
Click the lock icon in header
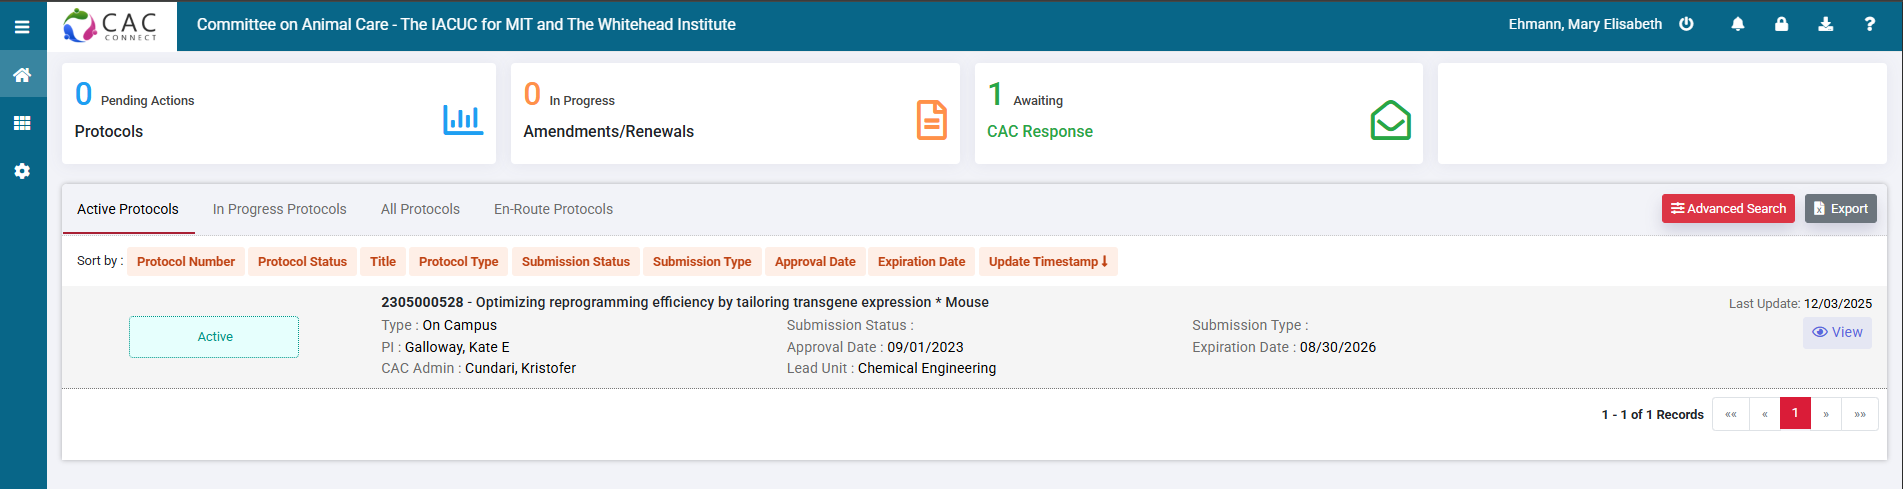coord(1781,24)
